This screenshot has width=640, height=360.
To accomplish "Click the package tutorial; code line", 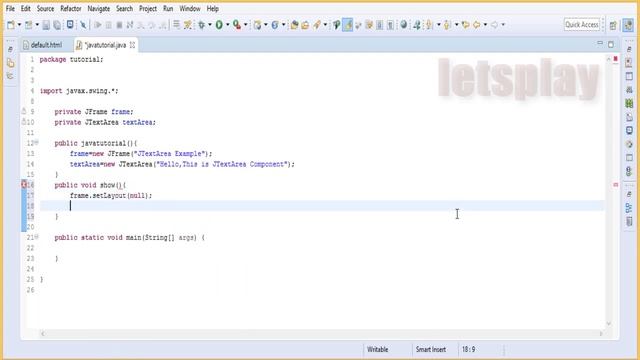I will tap(71, 59).
